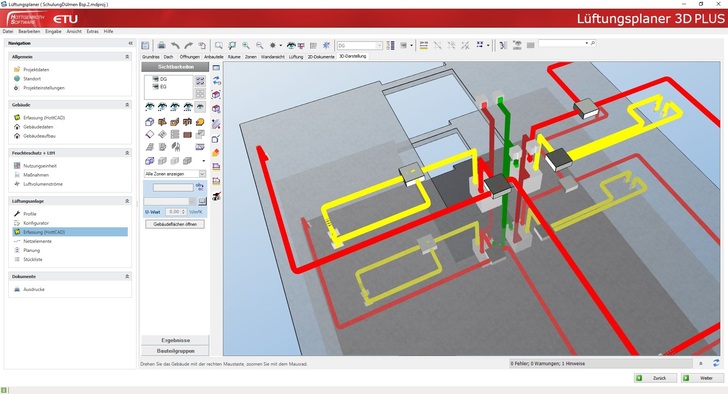Click the view rotate icon in vertical strip
The width and height of the screenshot is (728, 394).
pos(216,81)
